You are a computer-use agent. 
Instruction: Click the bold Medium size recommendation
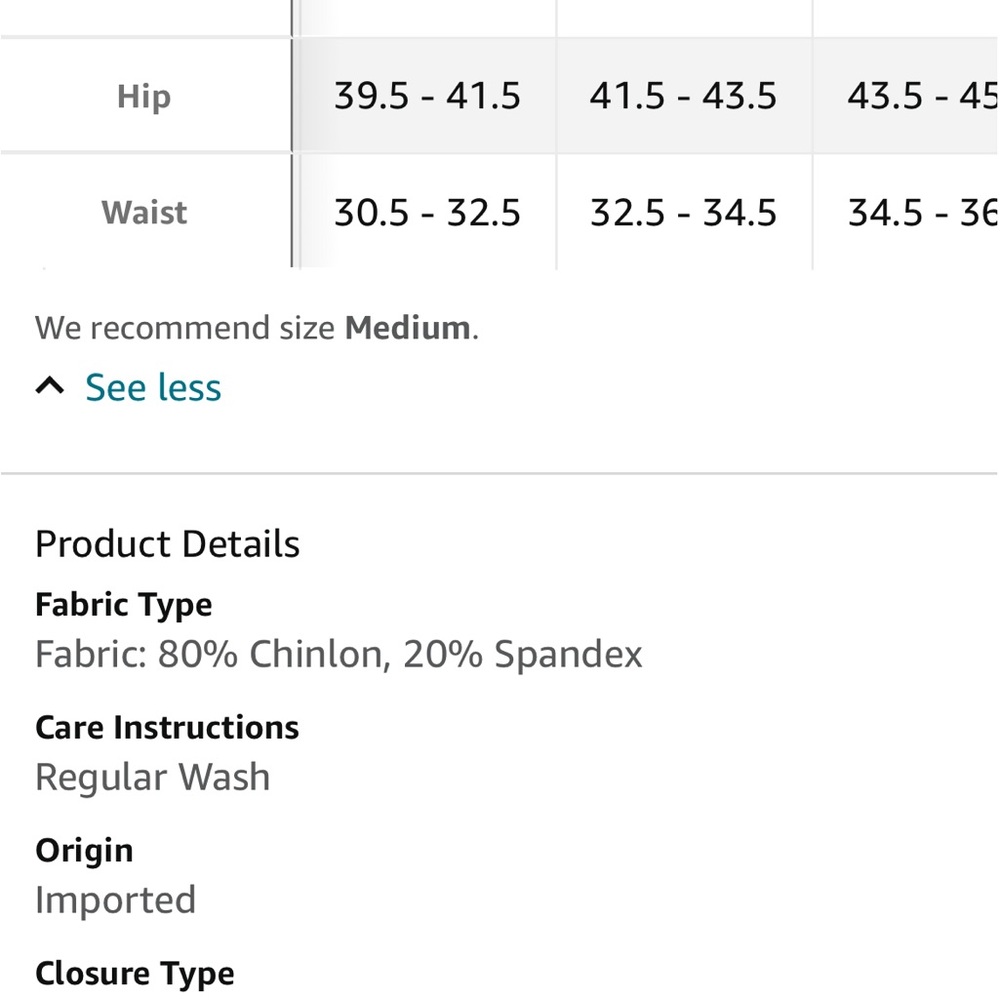[x=407, y=328]
